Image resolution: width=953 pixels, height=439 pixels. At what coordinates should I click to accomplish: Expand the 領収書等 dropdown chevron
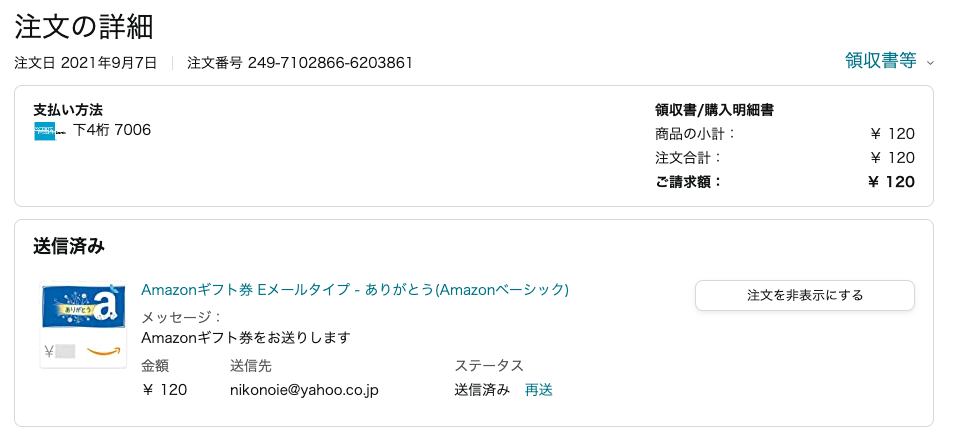click(x=930, y=62)
